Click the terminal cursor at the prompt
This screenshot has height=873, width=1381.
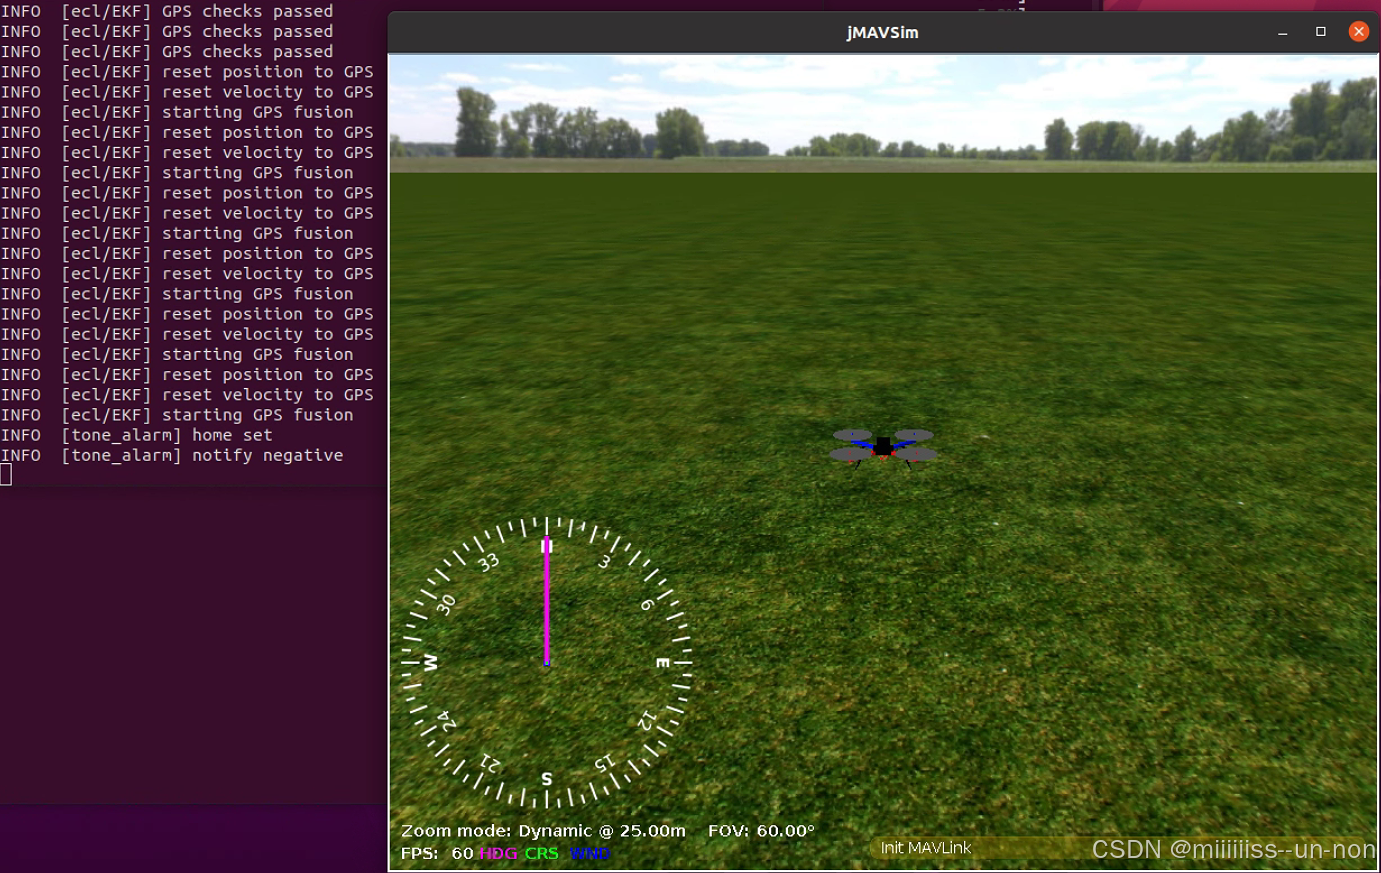point(6,475)
